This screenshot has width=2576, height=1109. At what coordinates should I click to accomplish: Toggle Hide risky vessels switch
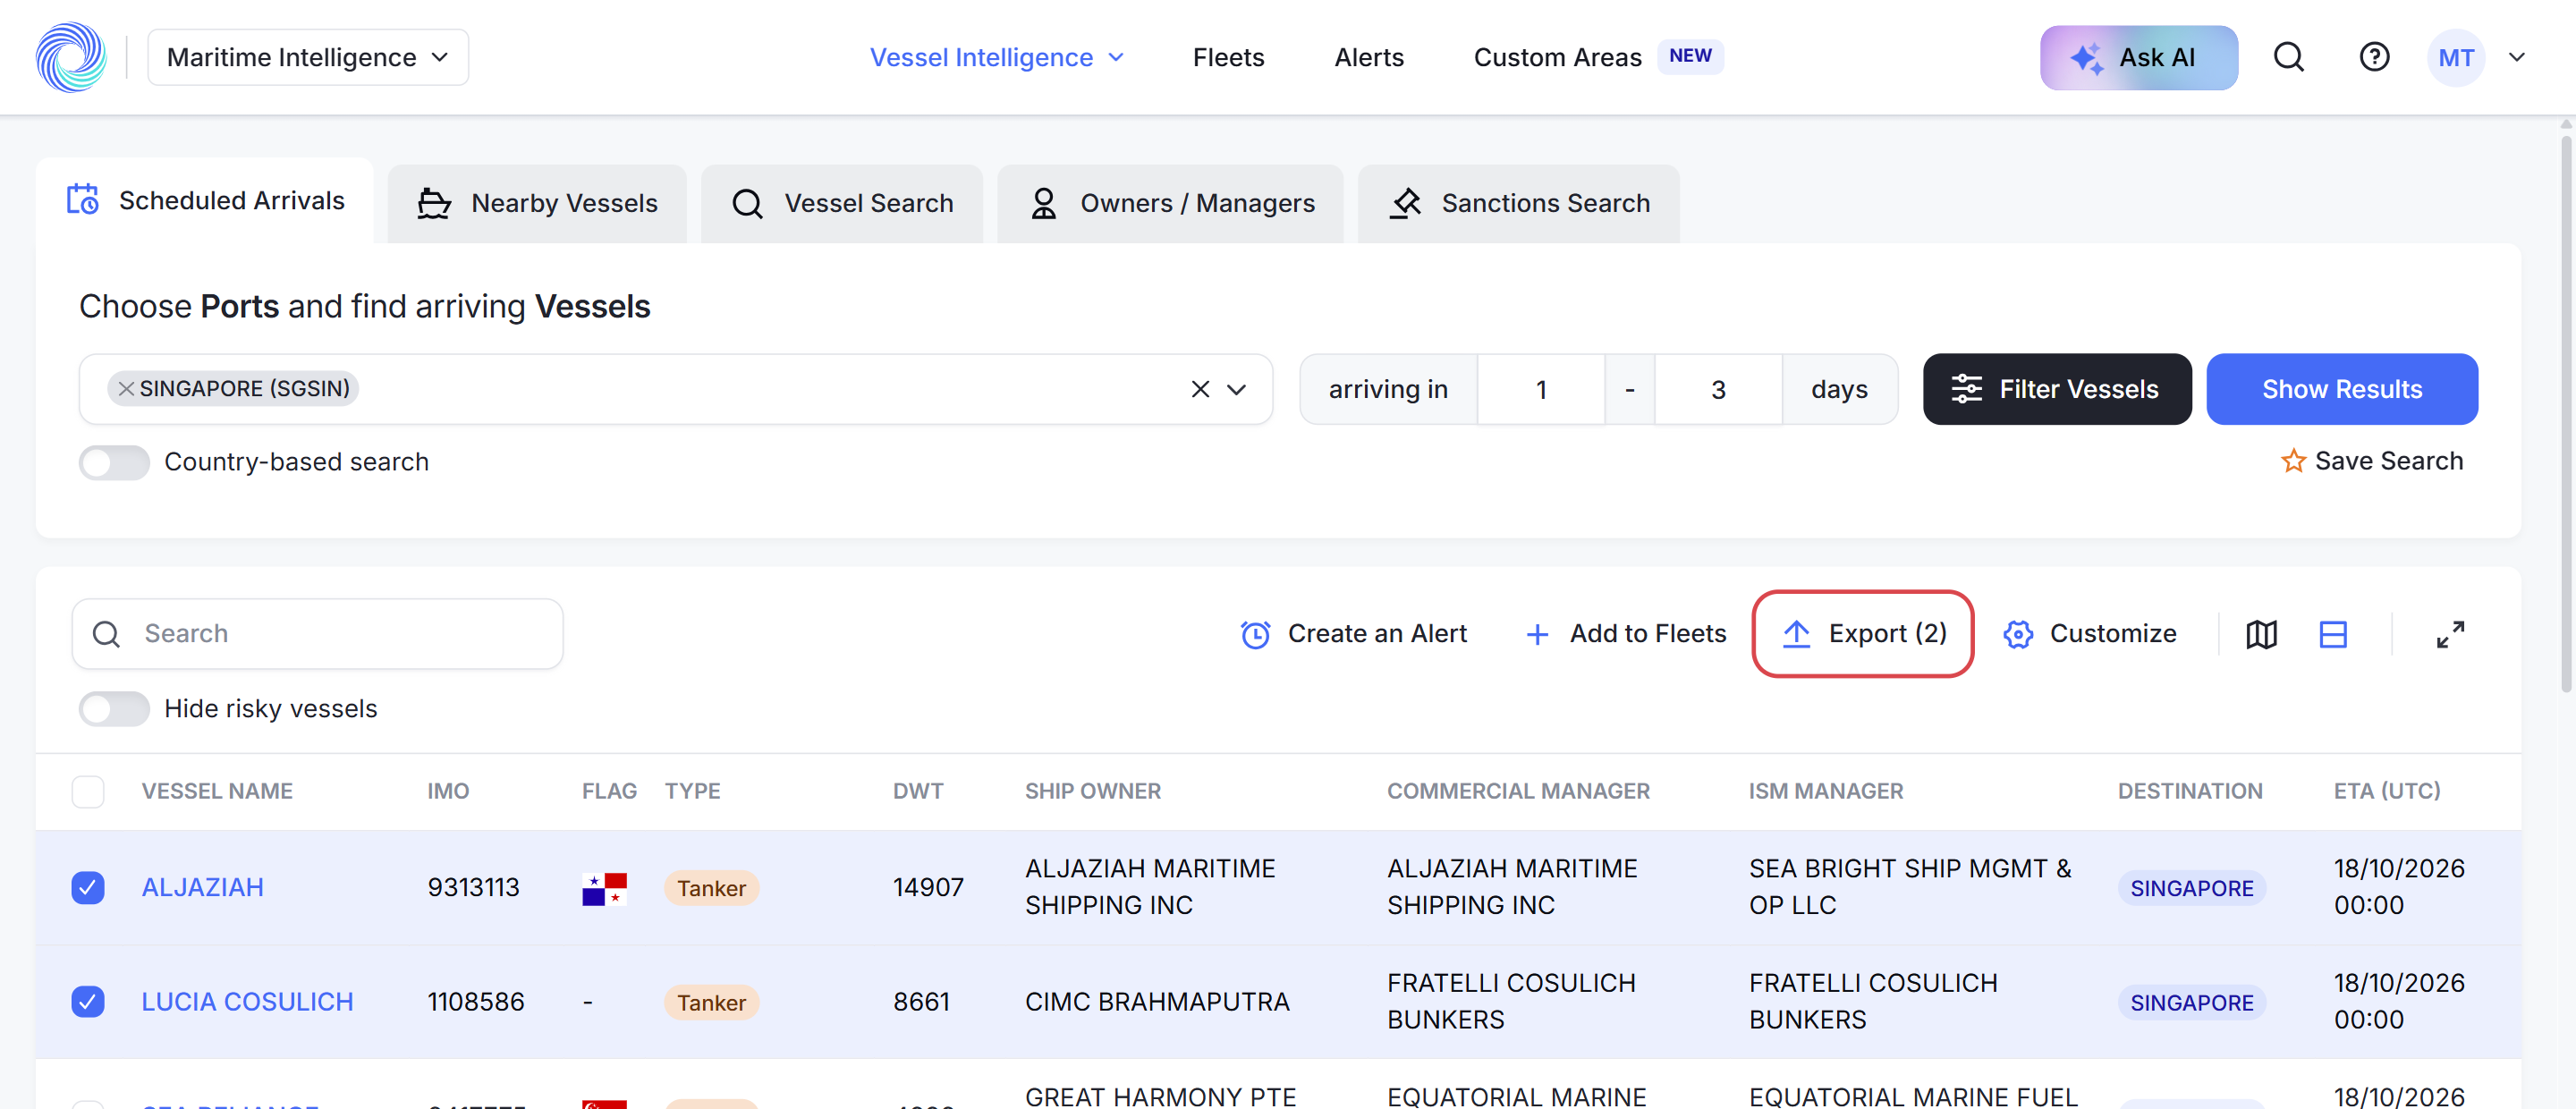click(114, 709)
